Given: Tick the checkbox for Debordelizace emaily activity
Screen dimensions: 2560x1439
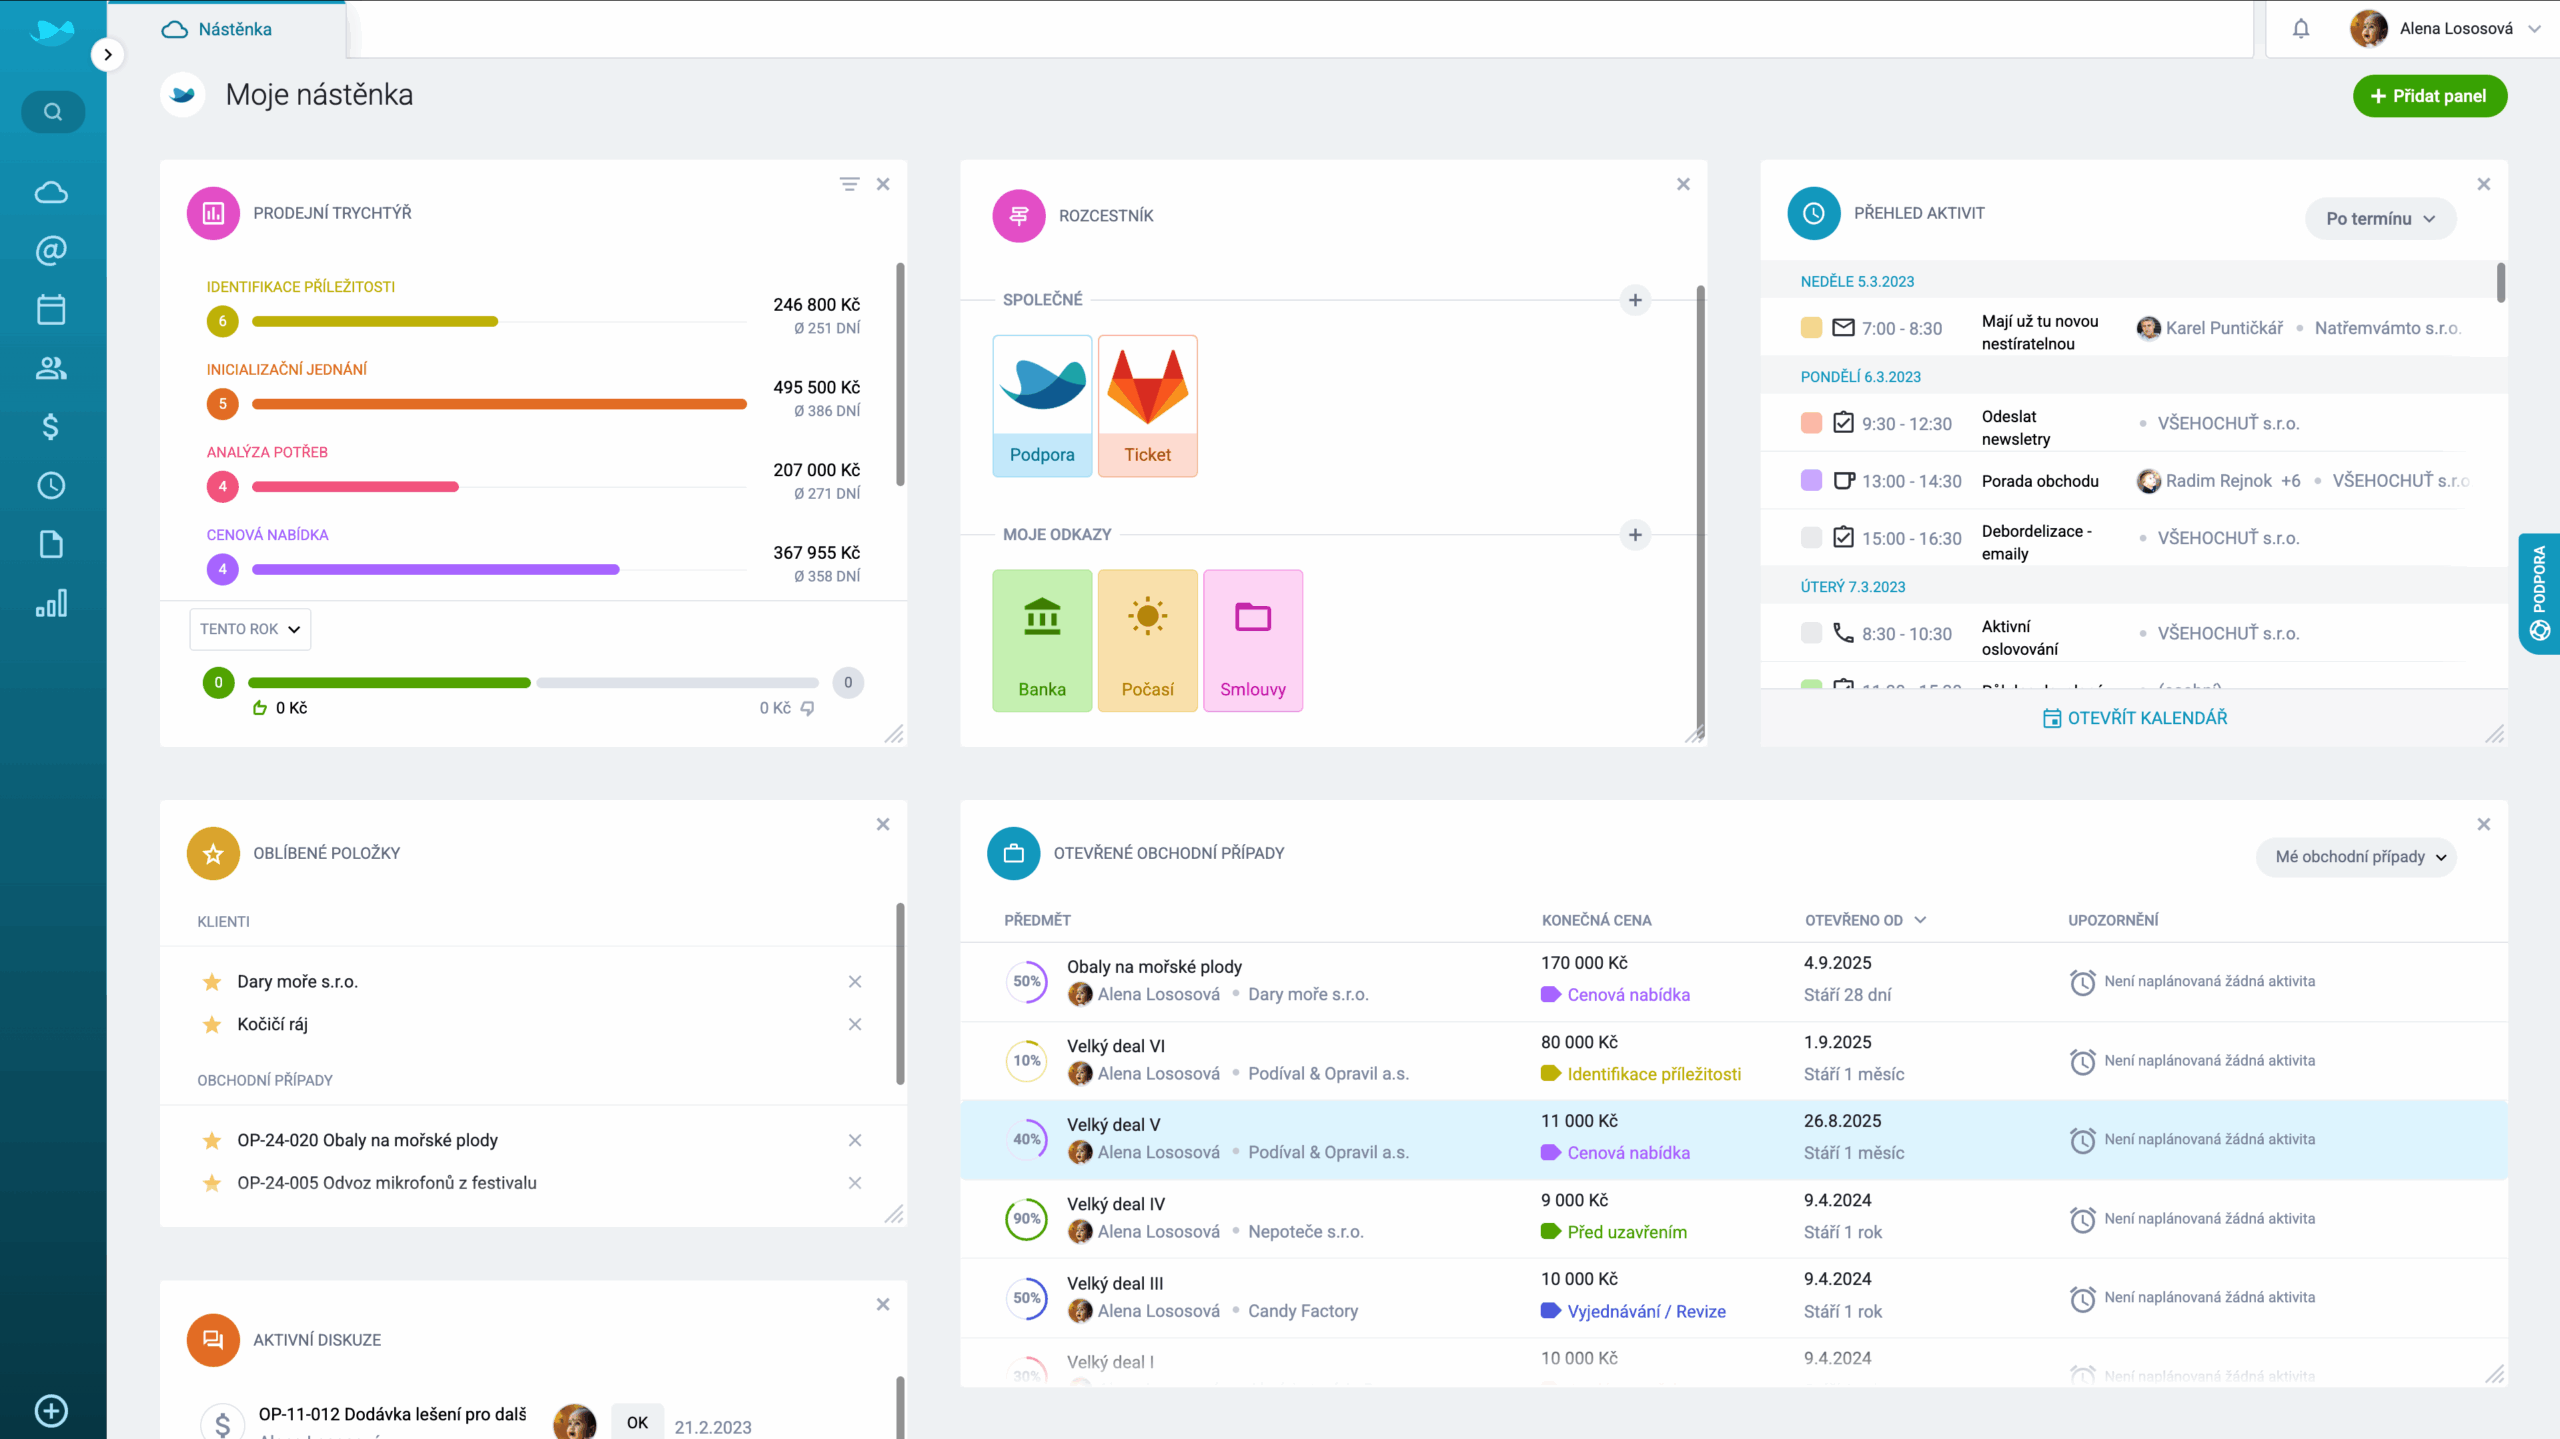Looking at the screenshot, I should (1811, 538).
